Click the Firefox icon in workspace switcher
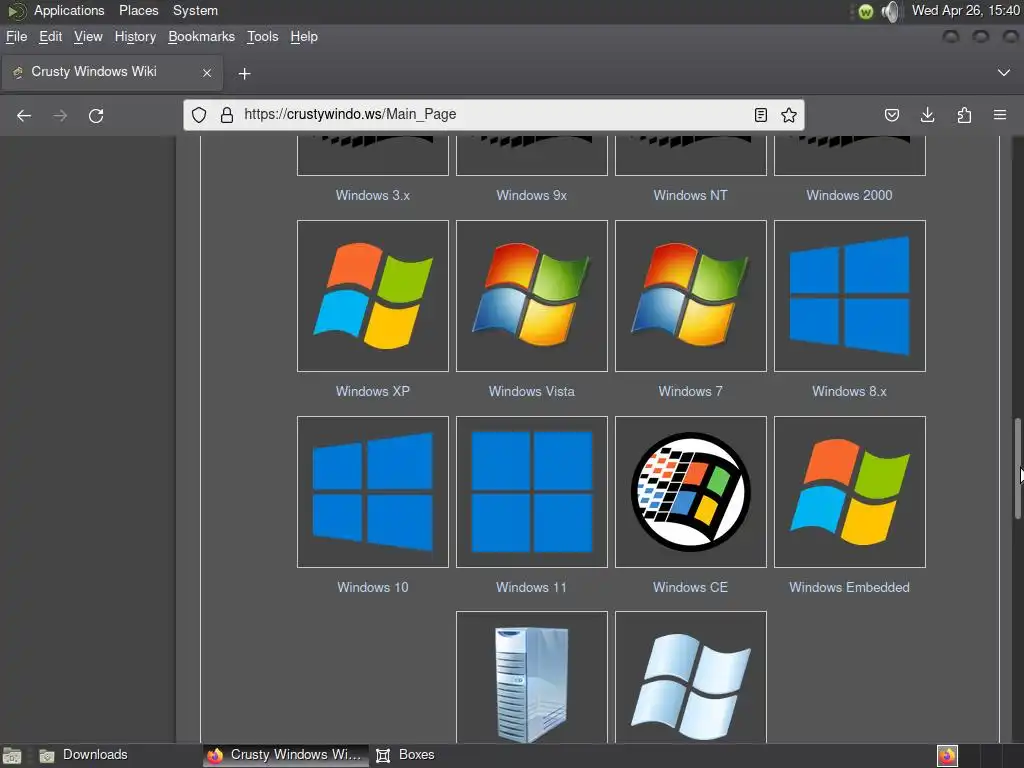The image size is (1024, 768). (x=948, y=756)
